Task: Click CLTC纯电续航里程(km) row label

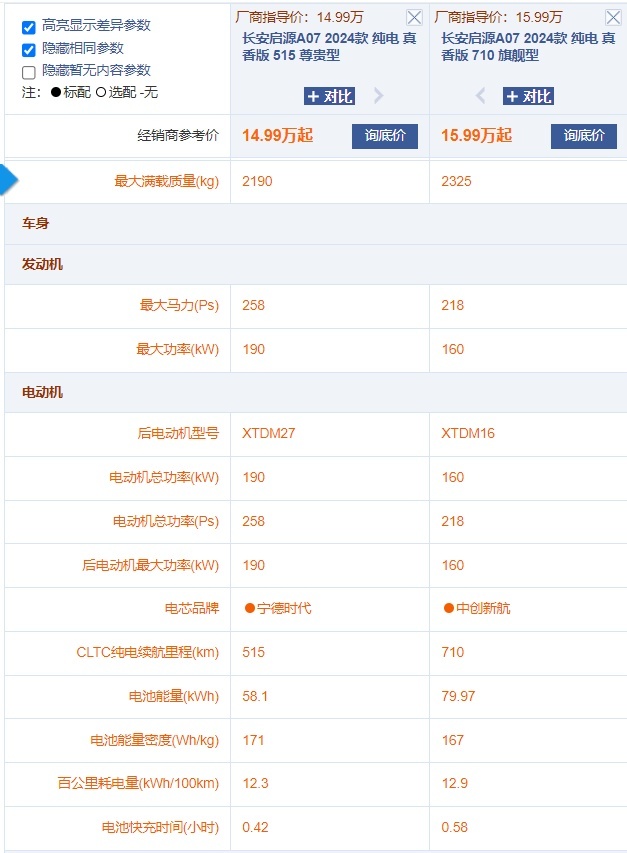Action: point(147,652)
